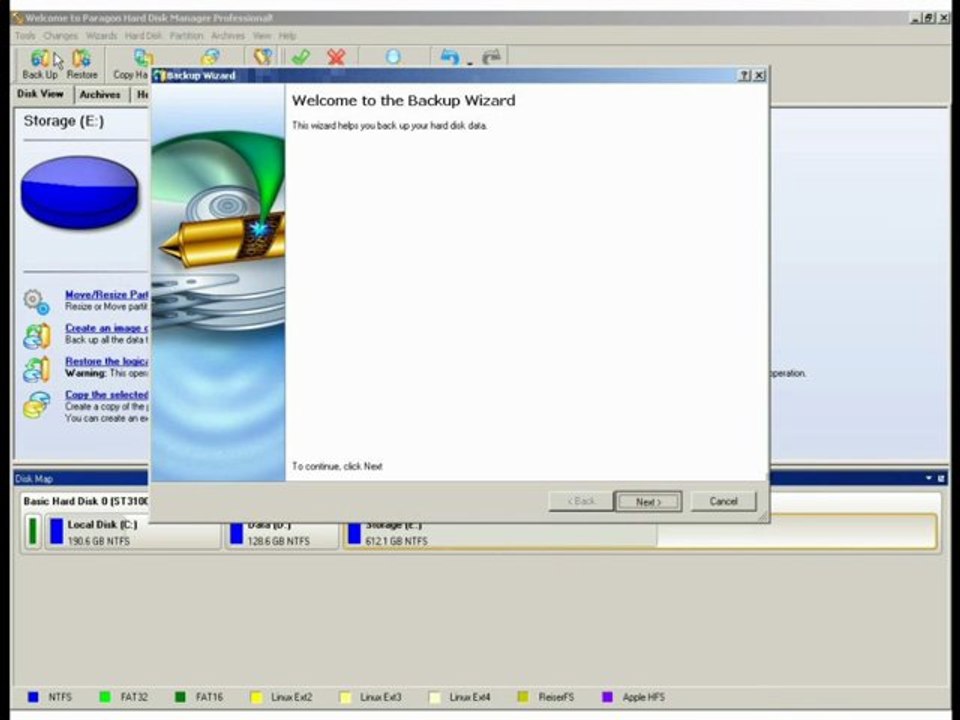
Task: Click the 'Basic Hard Disk 0' label
Action: [x=85, y=501]
